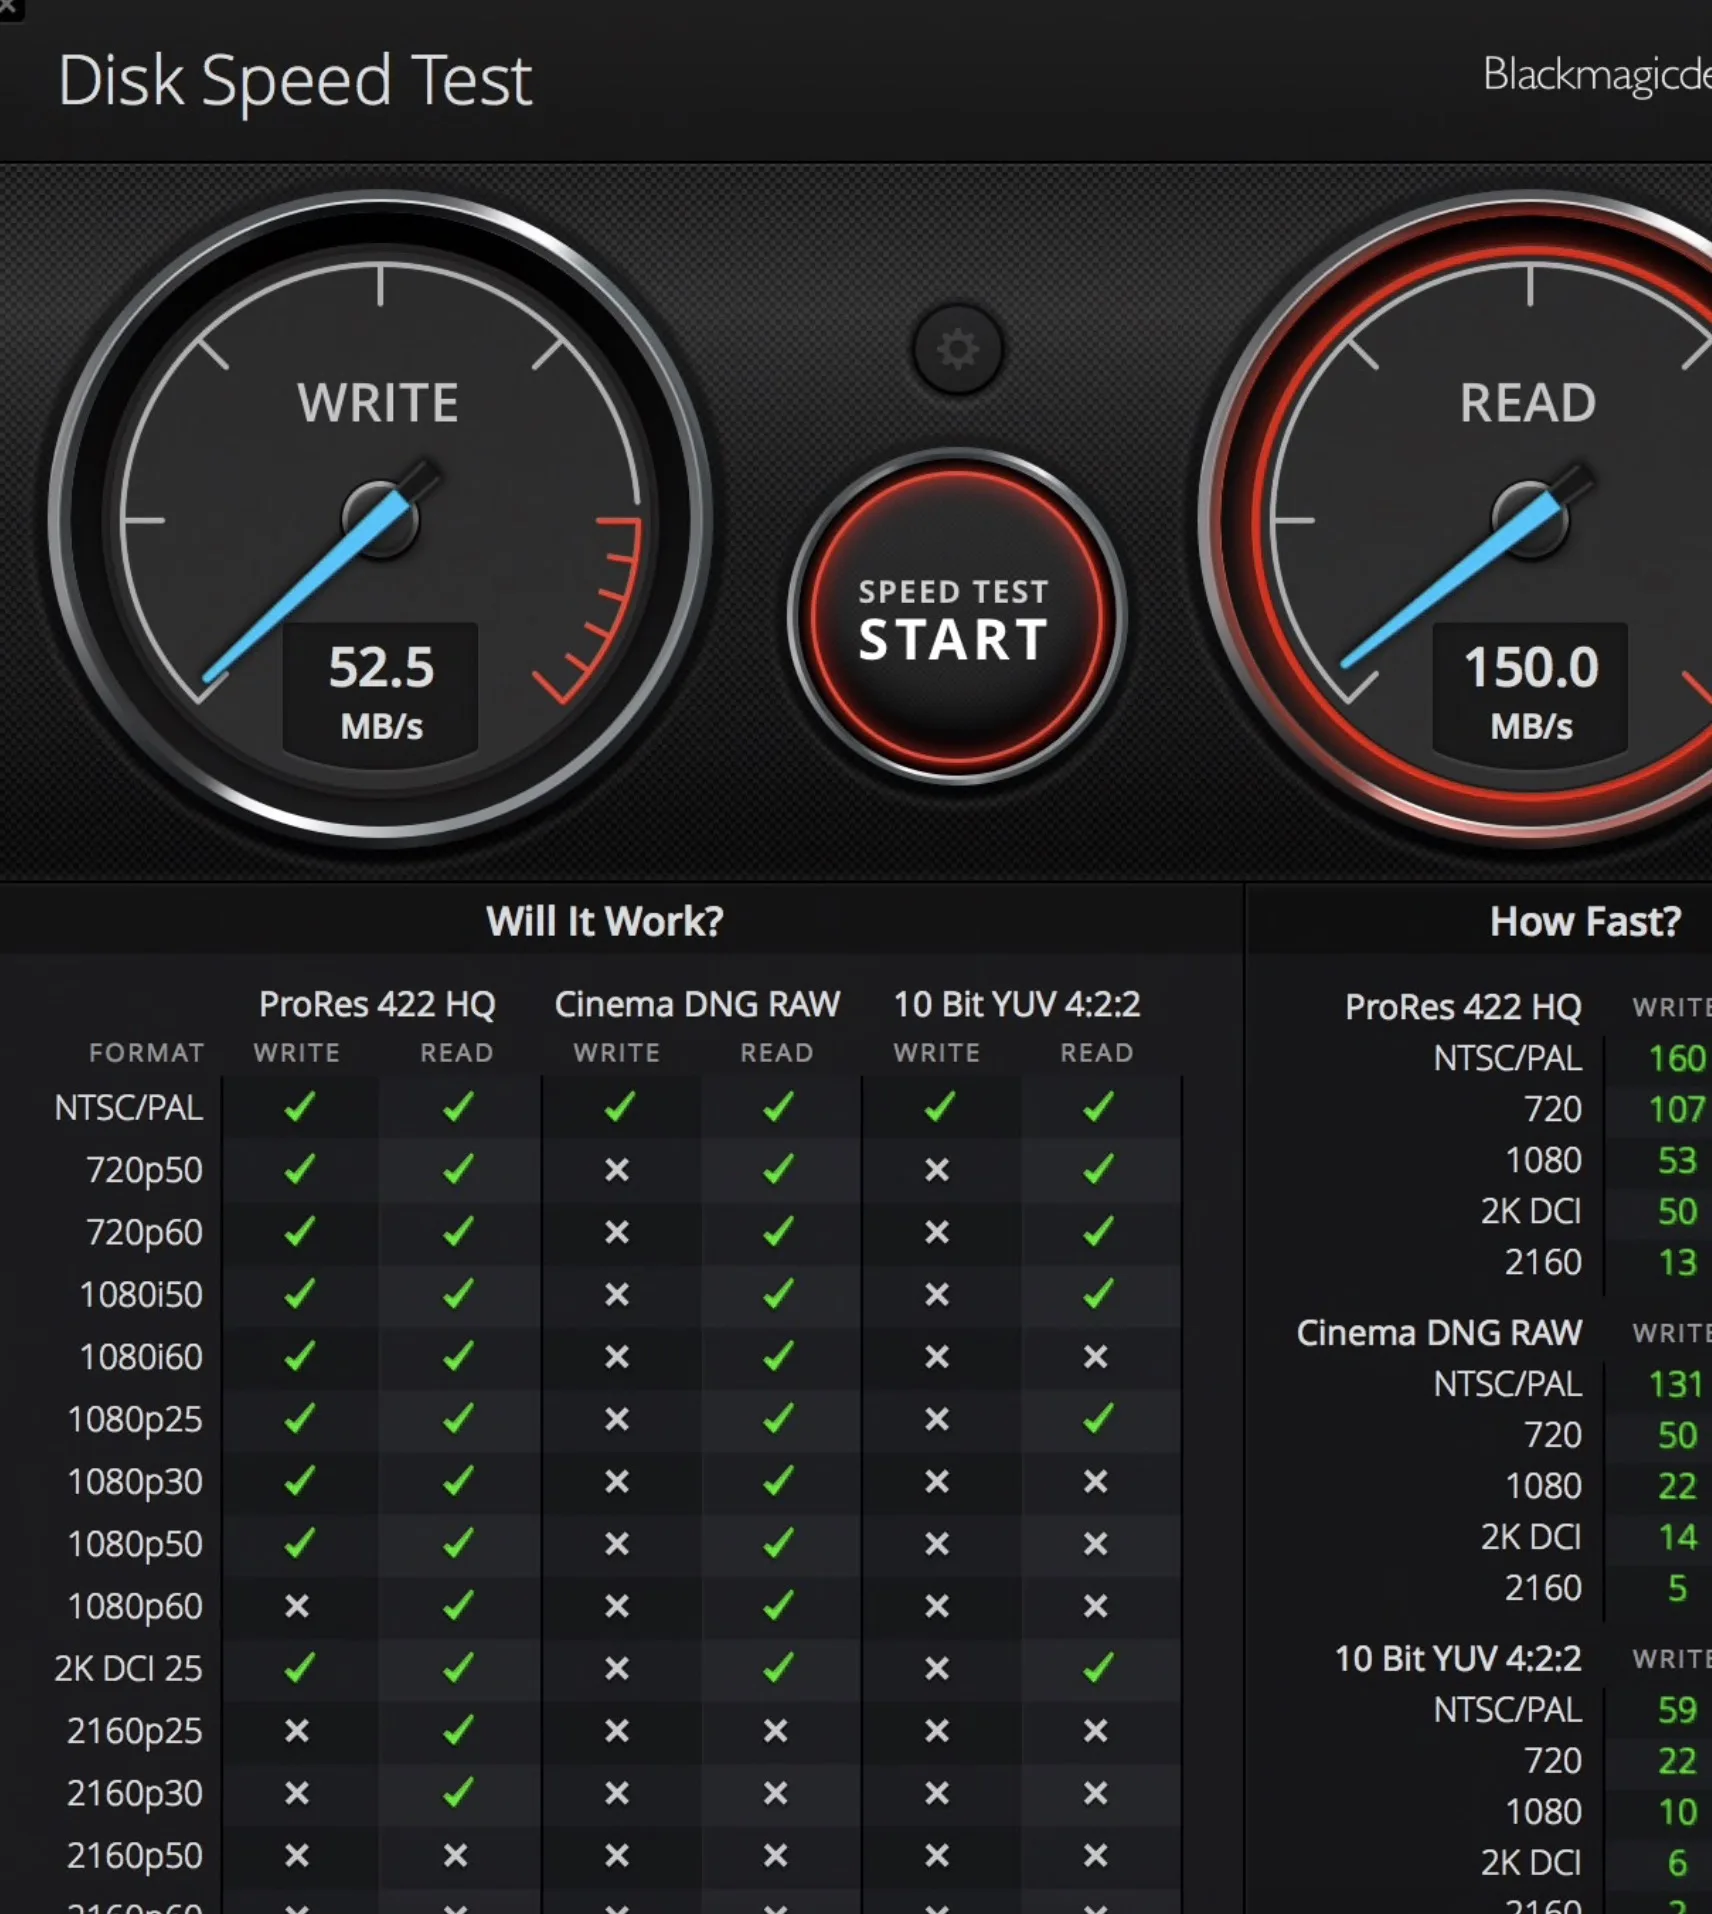Click the "Will It Work?" panel heading

pos(604,921)
